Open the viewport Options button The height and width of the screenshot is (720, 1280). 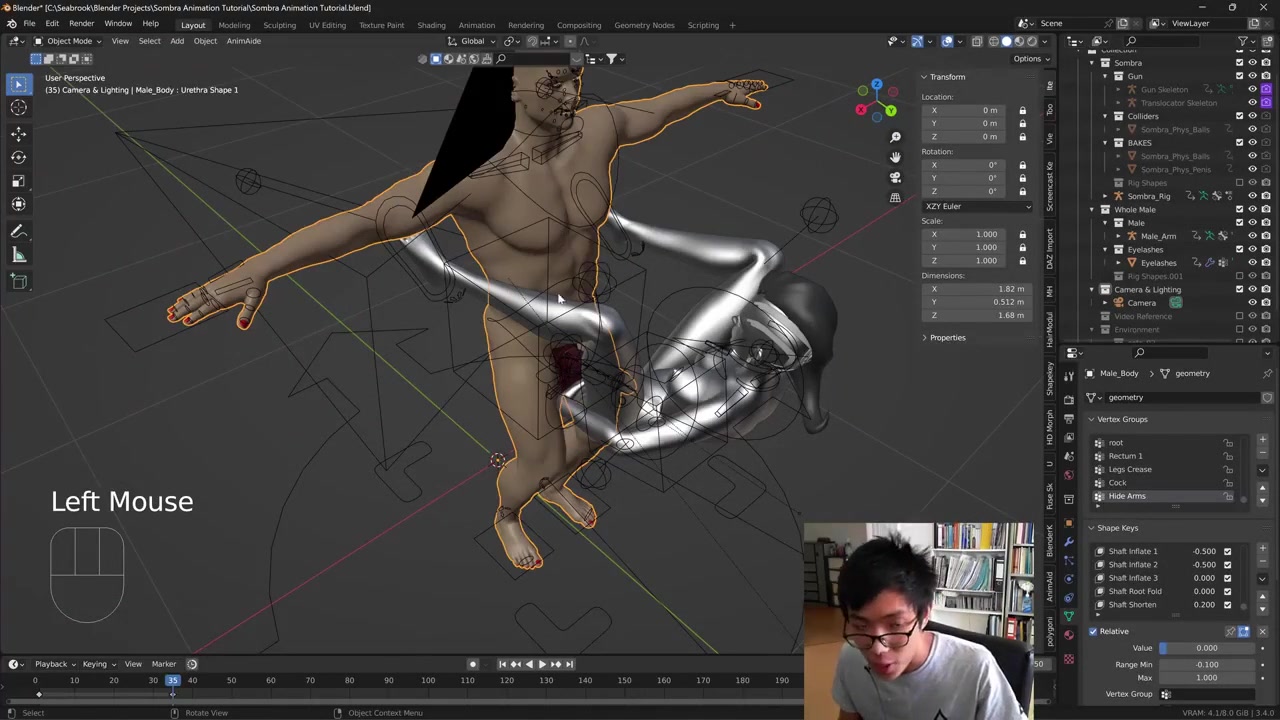[1030, 59]
